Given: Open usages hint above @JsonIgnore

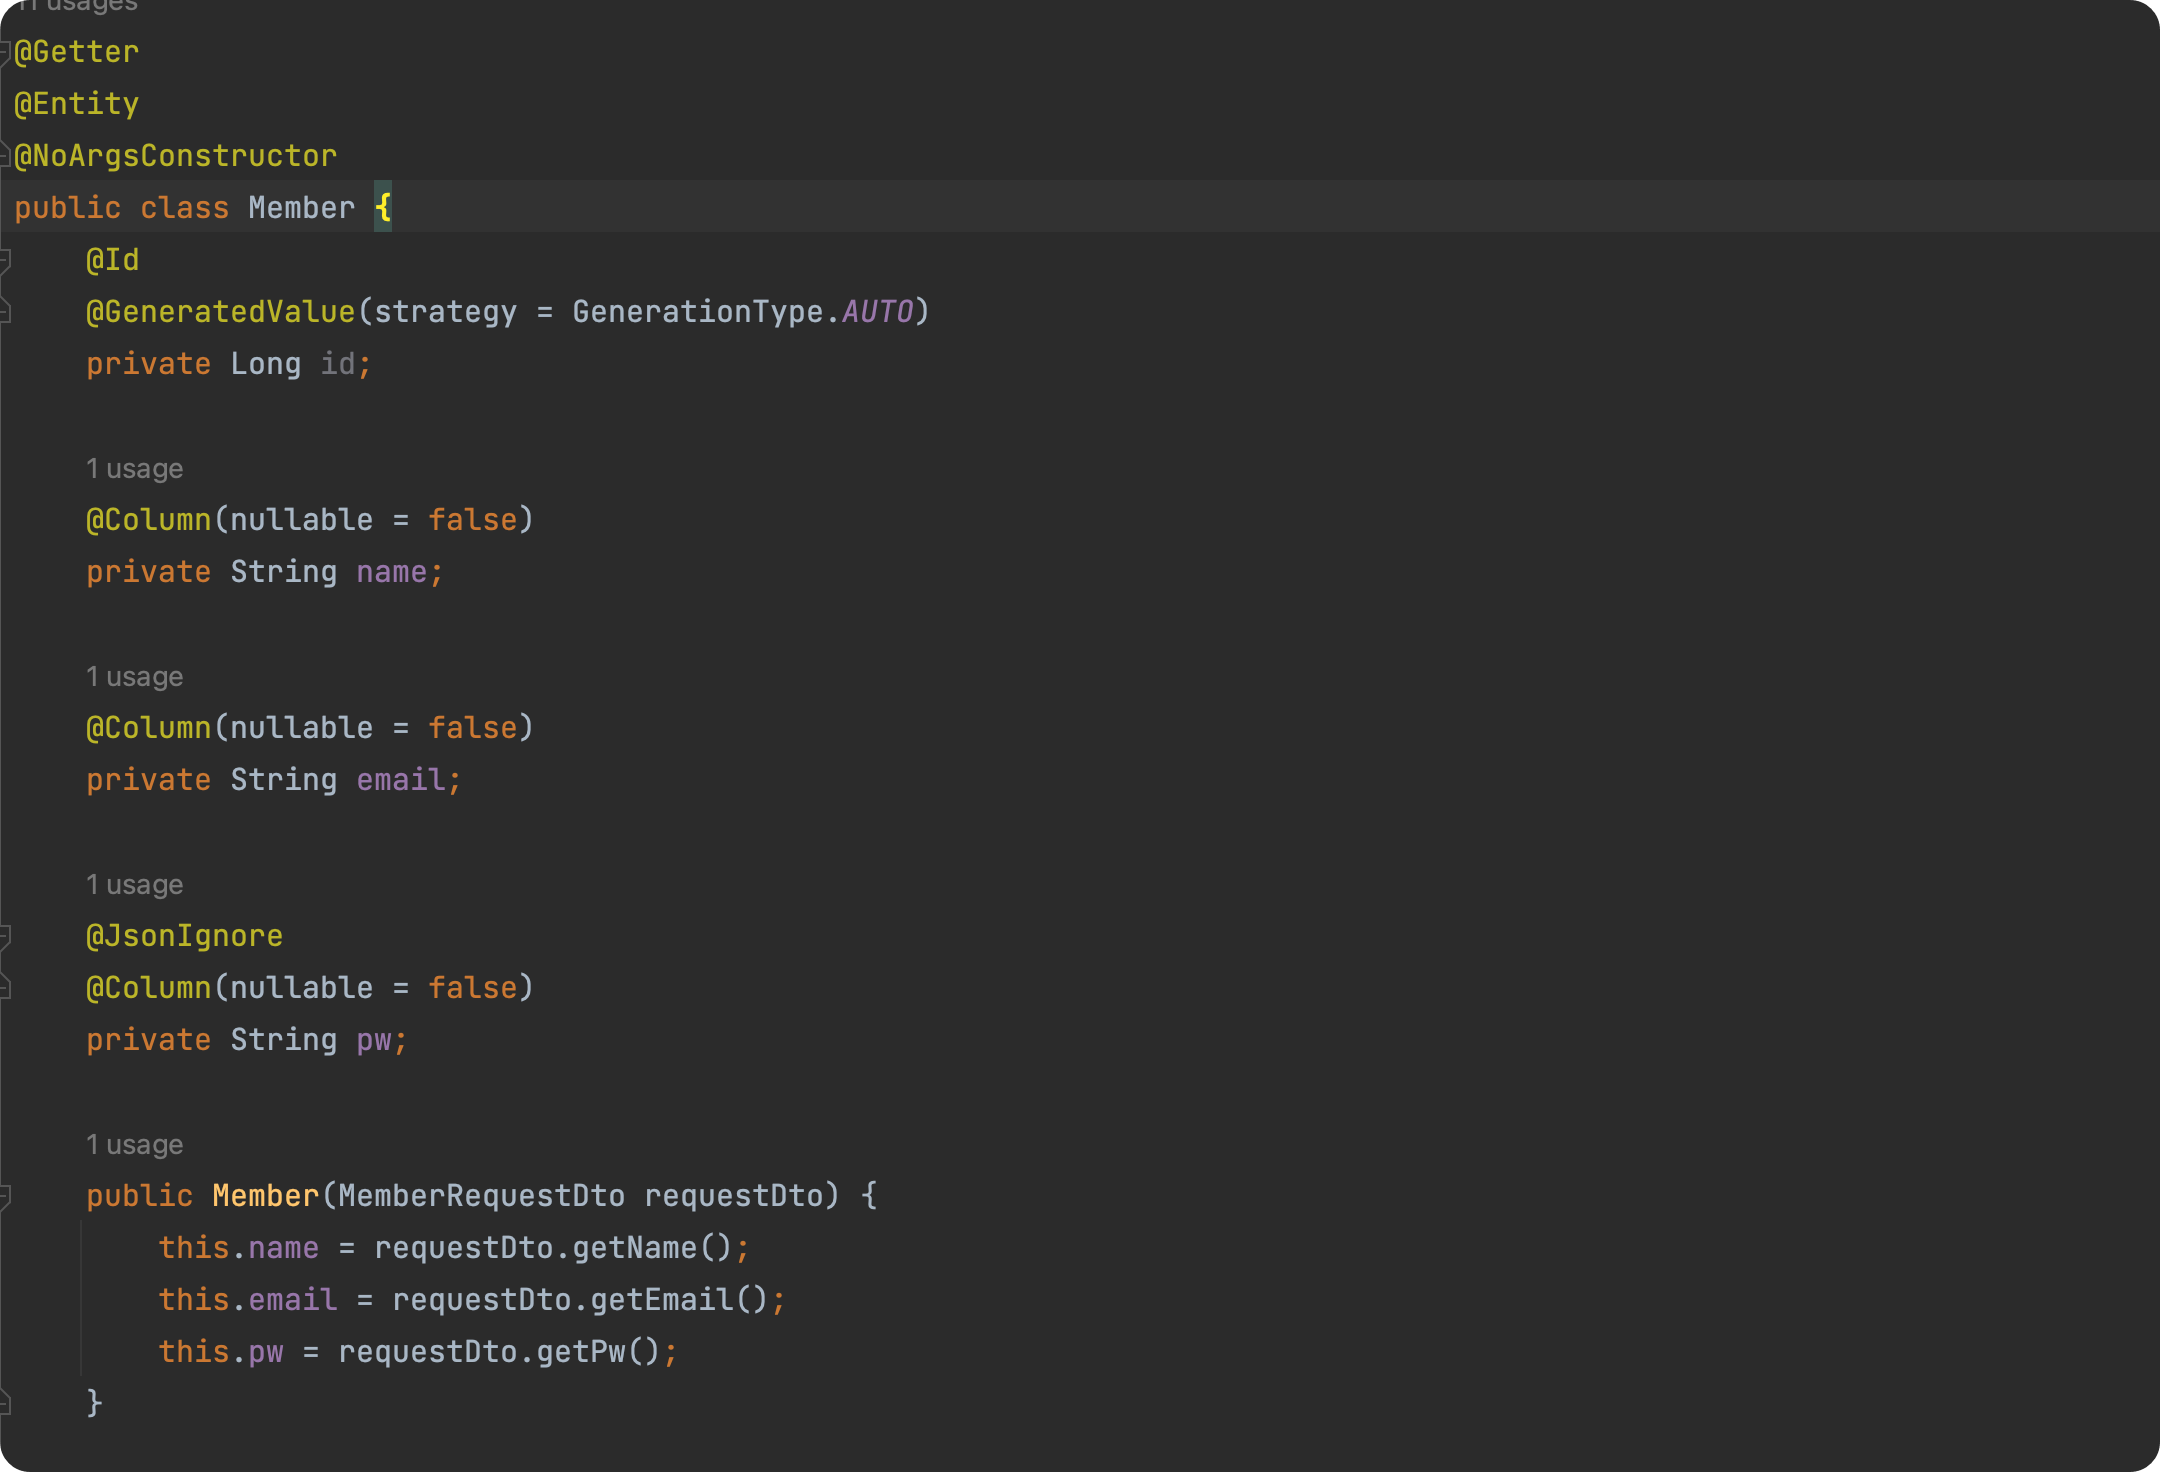Looking at the screenshot, I should pyautogui.click(x=134, y=885).
